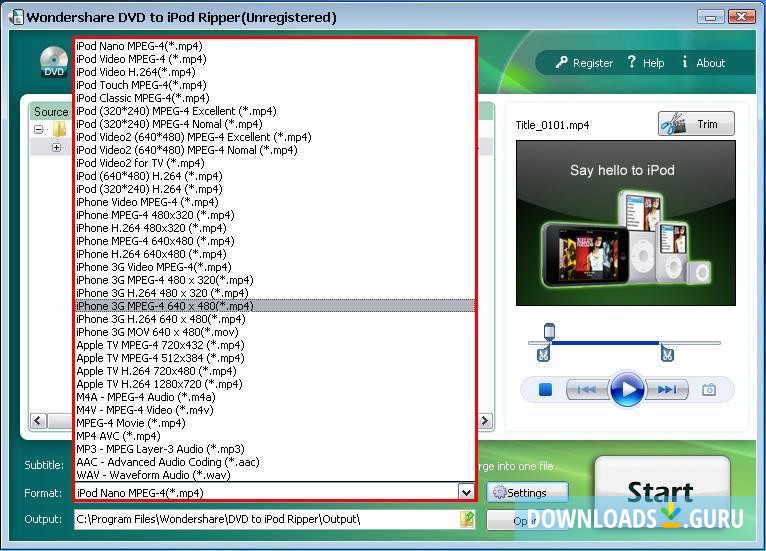The width and height of the screenshot is (766, 551).
Task: Select M4V - MPEG-4 Video (*.m4v)
Action: click(x=275, y=410)
